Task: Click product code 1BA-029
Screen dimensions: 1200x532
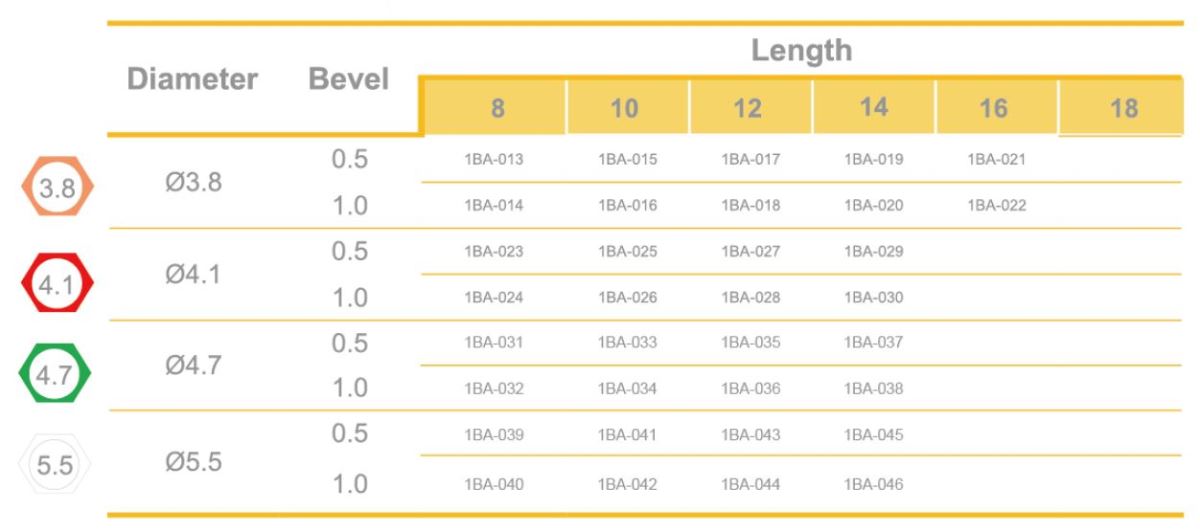Action: [x=874, y=252]
